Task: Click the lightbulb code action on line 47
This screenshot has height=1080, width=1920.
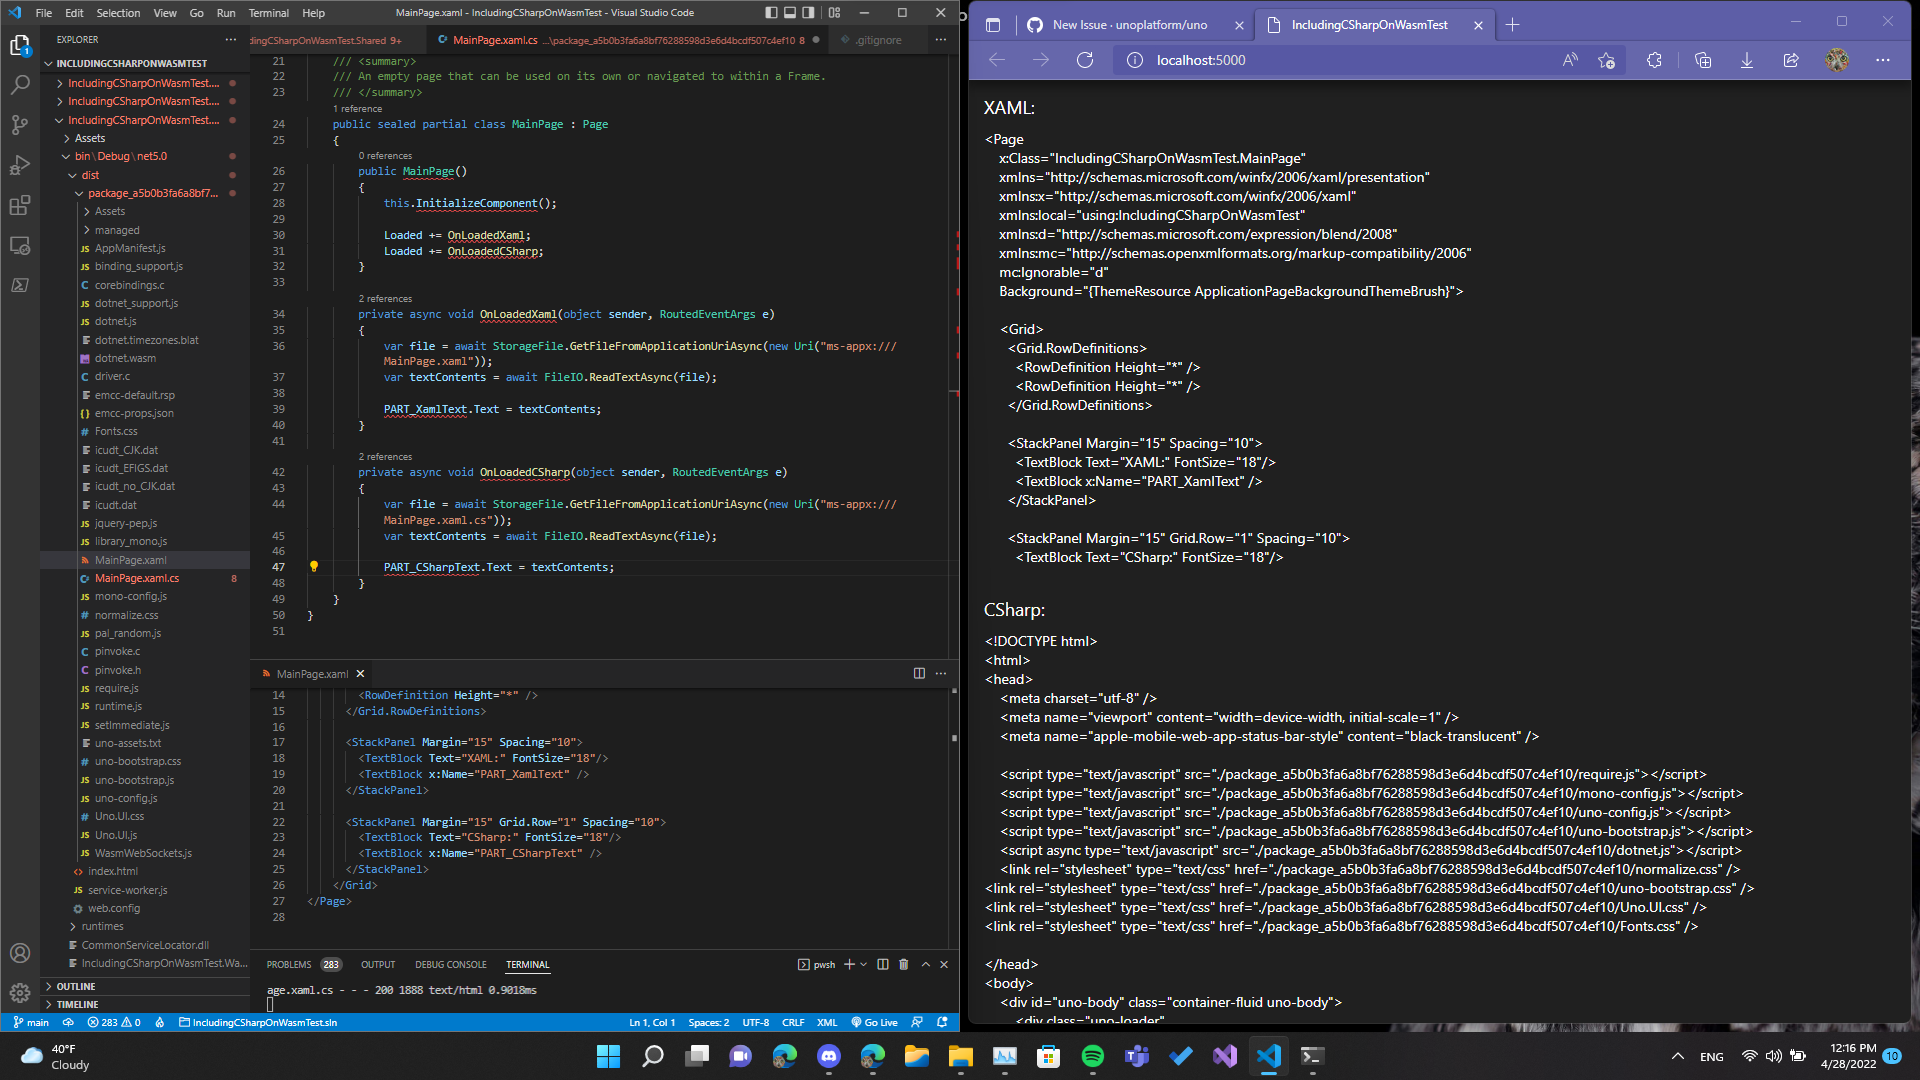Action: pos(313,566)
